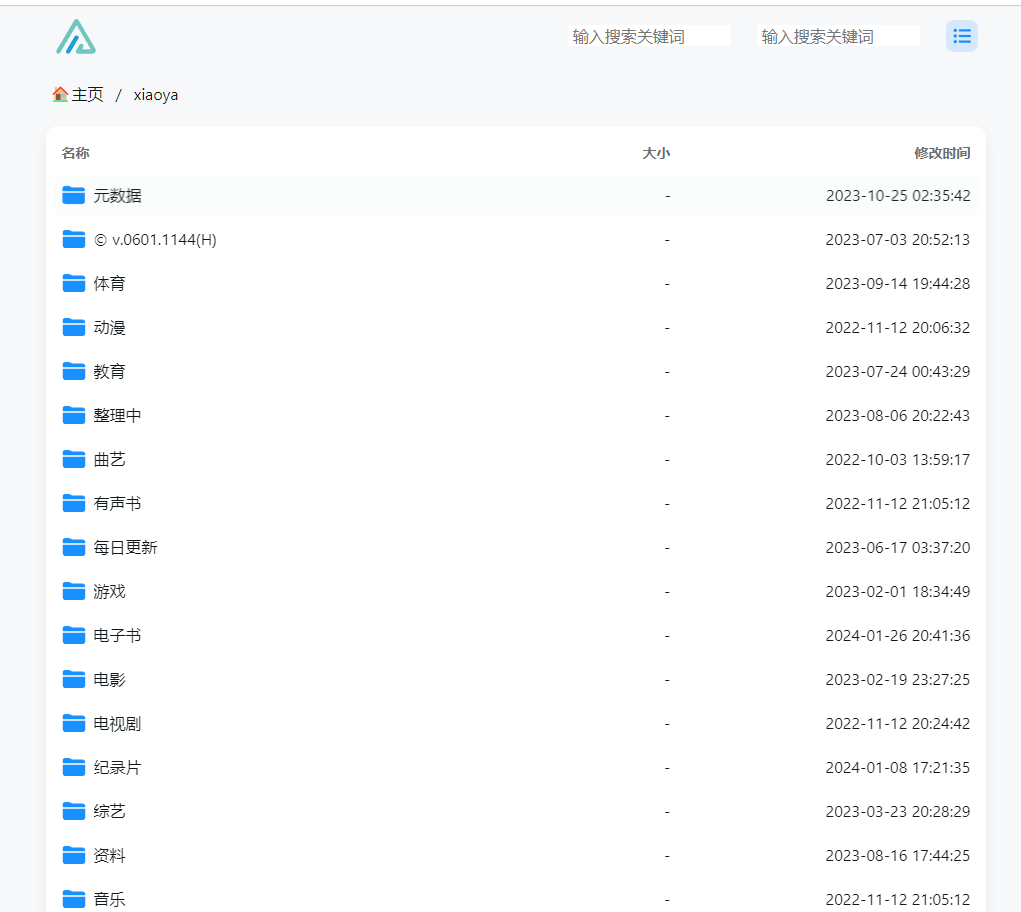Click folder icon of 电子书
1021x912 pixels.
pyautogui.click(x=74, y=635)
